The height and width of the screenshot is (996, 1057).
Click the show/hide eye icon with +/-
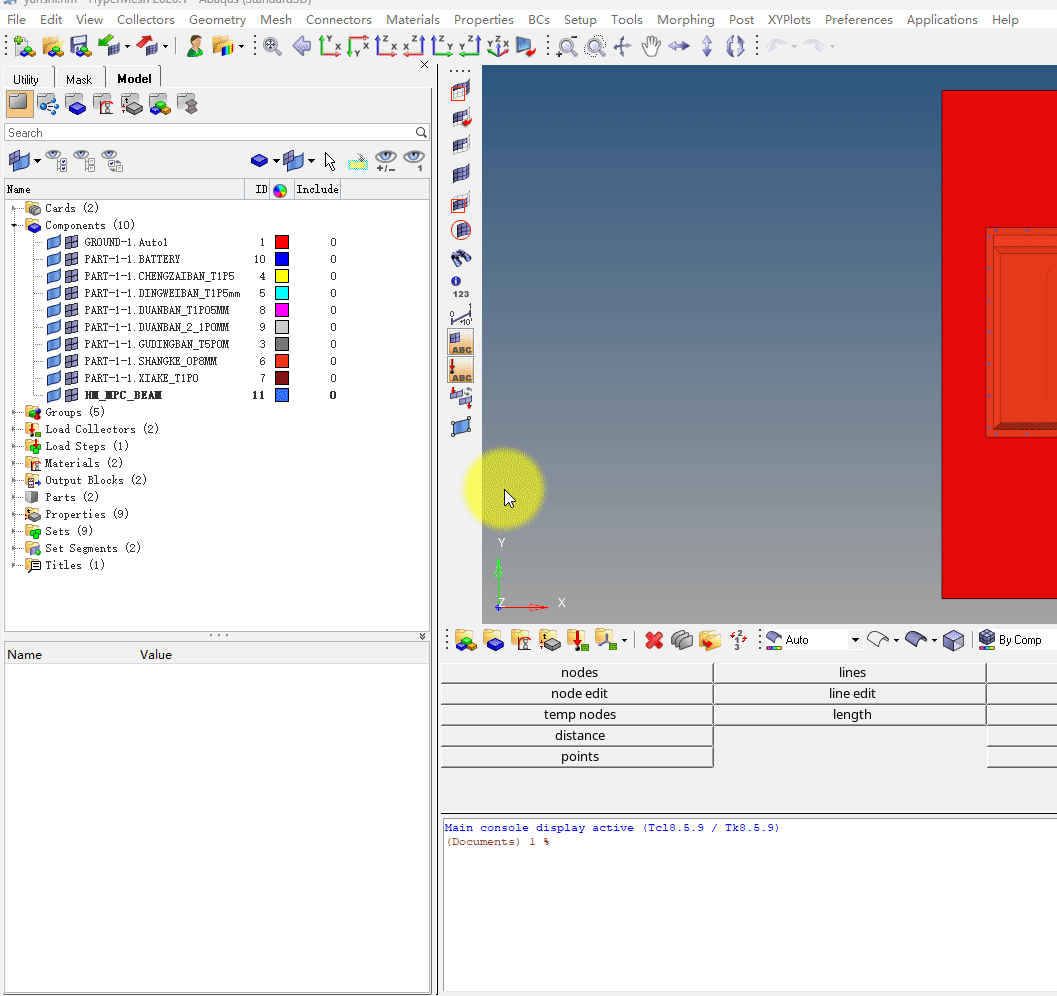point(386,160)
